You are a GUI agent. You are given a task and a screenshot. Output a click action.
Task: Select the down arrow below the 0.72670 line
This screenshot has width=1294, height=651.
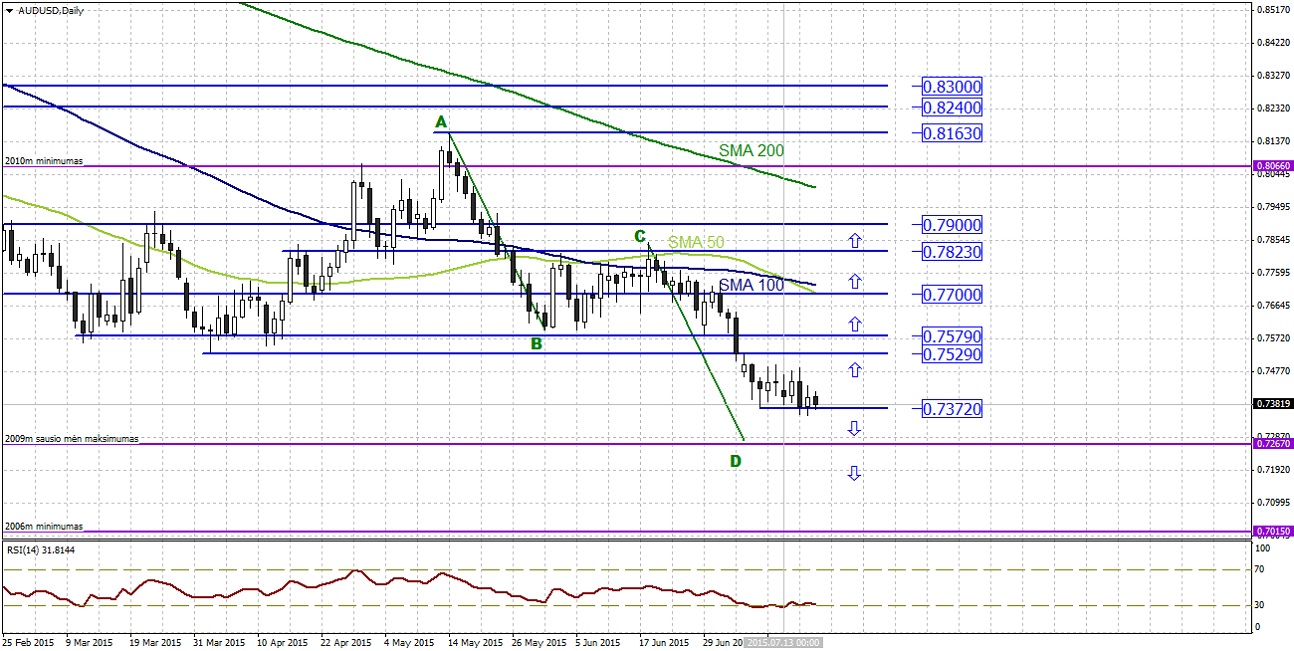pos(854,473)
